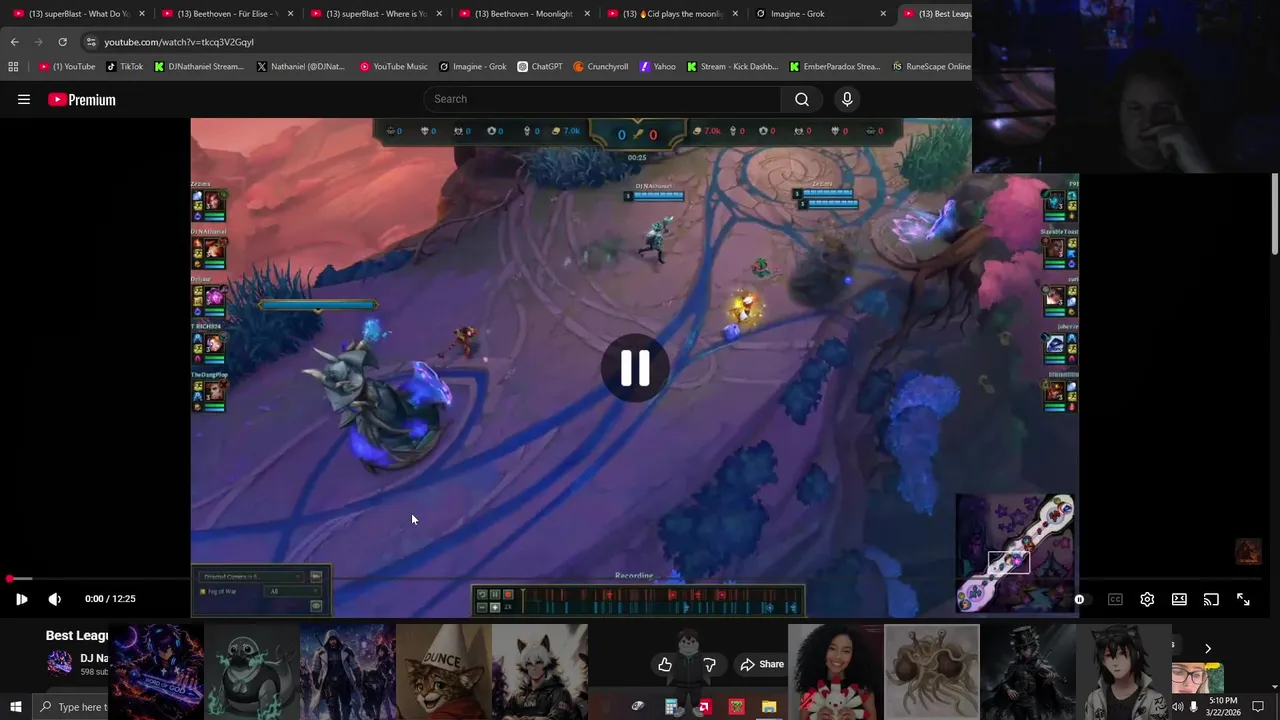Open taskbar calculator icon
The height and width of the screenshot is (720, 1280).
[x=672, y=707]
